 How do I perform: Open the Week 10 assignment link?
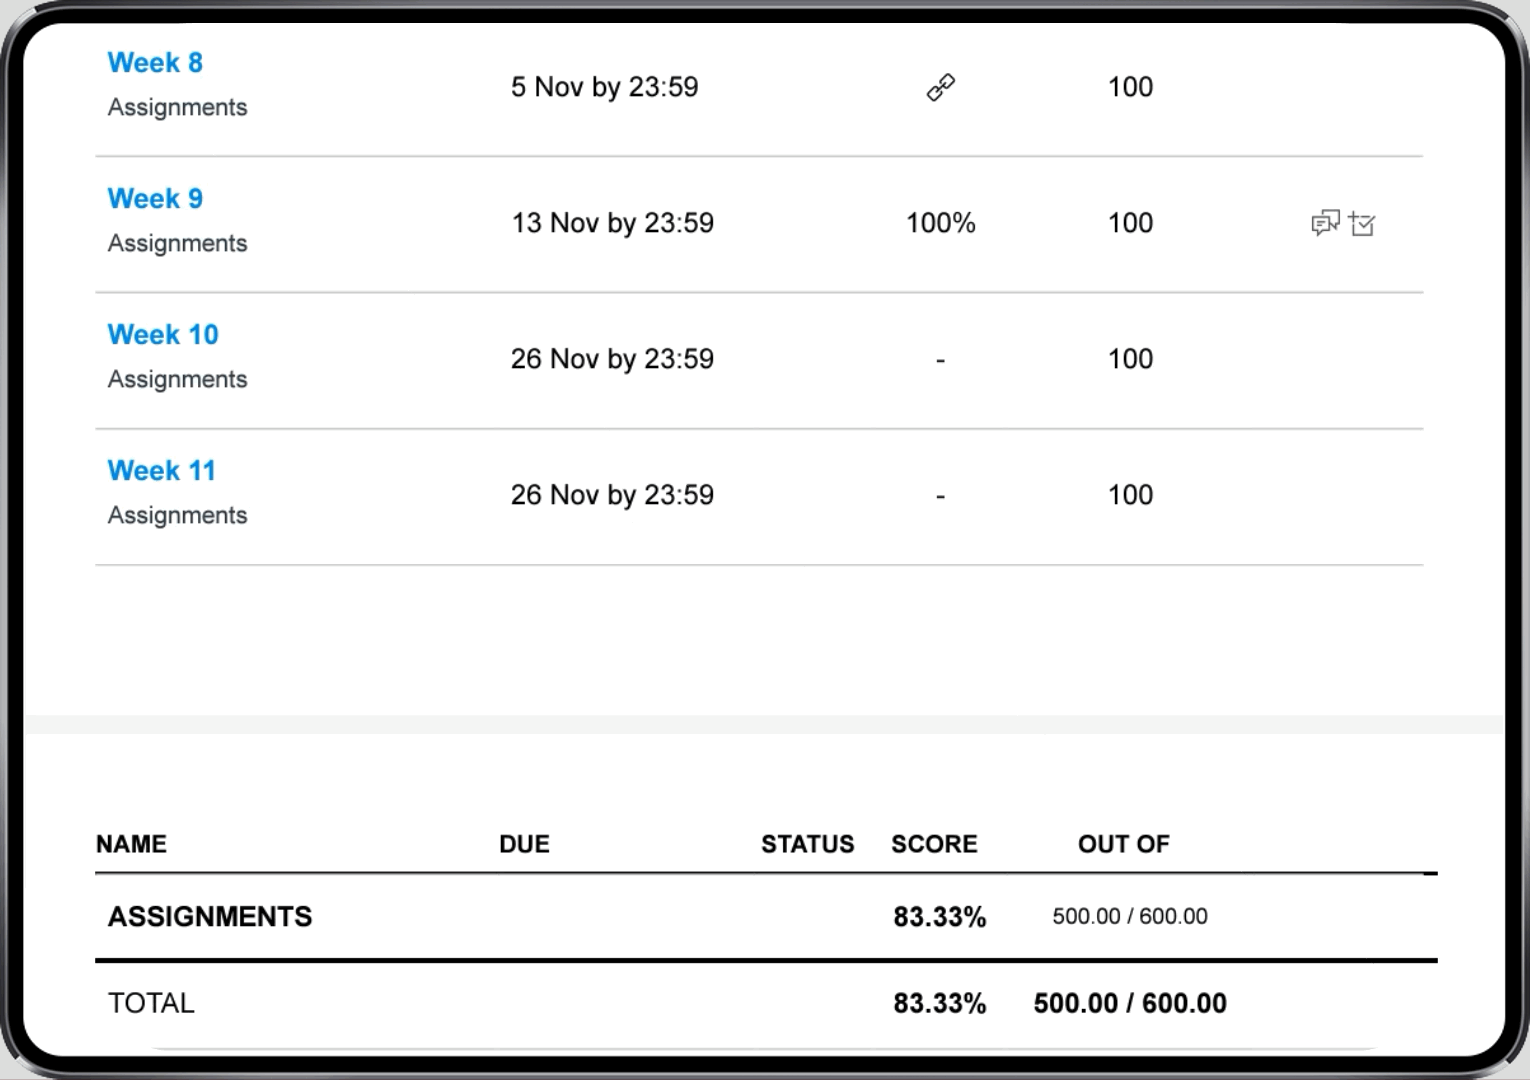(x=163, y=335)
